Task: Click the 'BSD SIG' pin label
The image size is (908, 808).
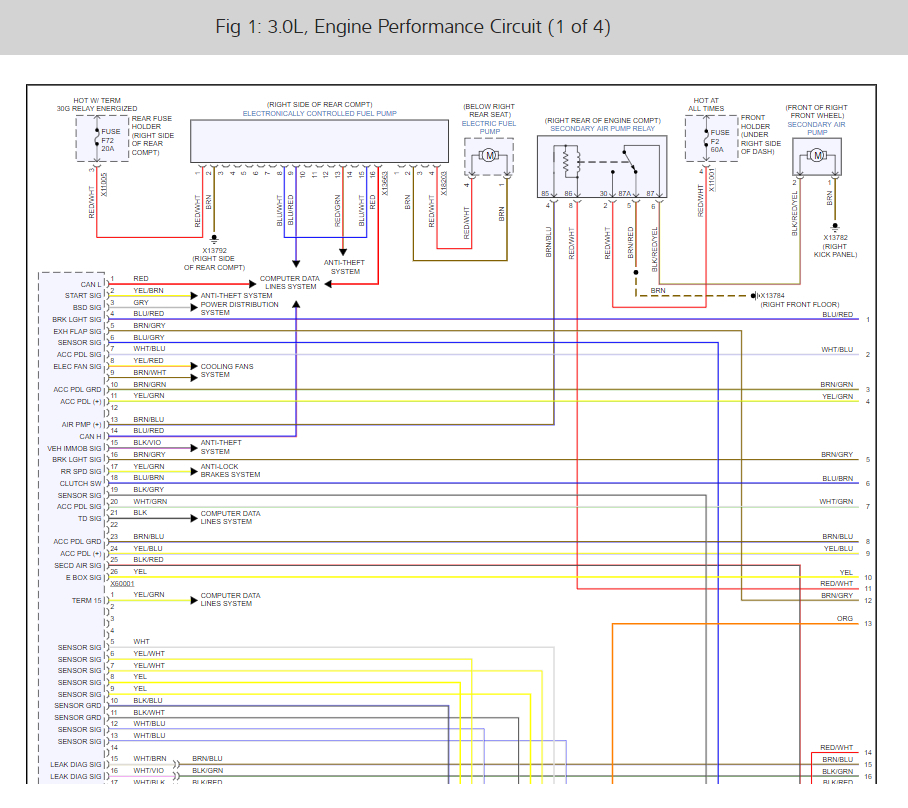Action: [87, 308]
